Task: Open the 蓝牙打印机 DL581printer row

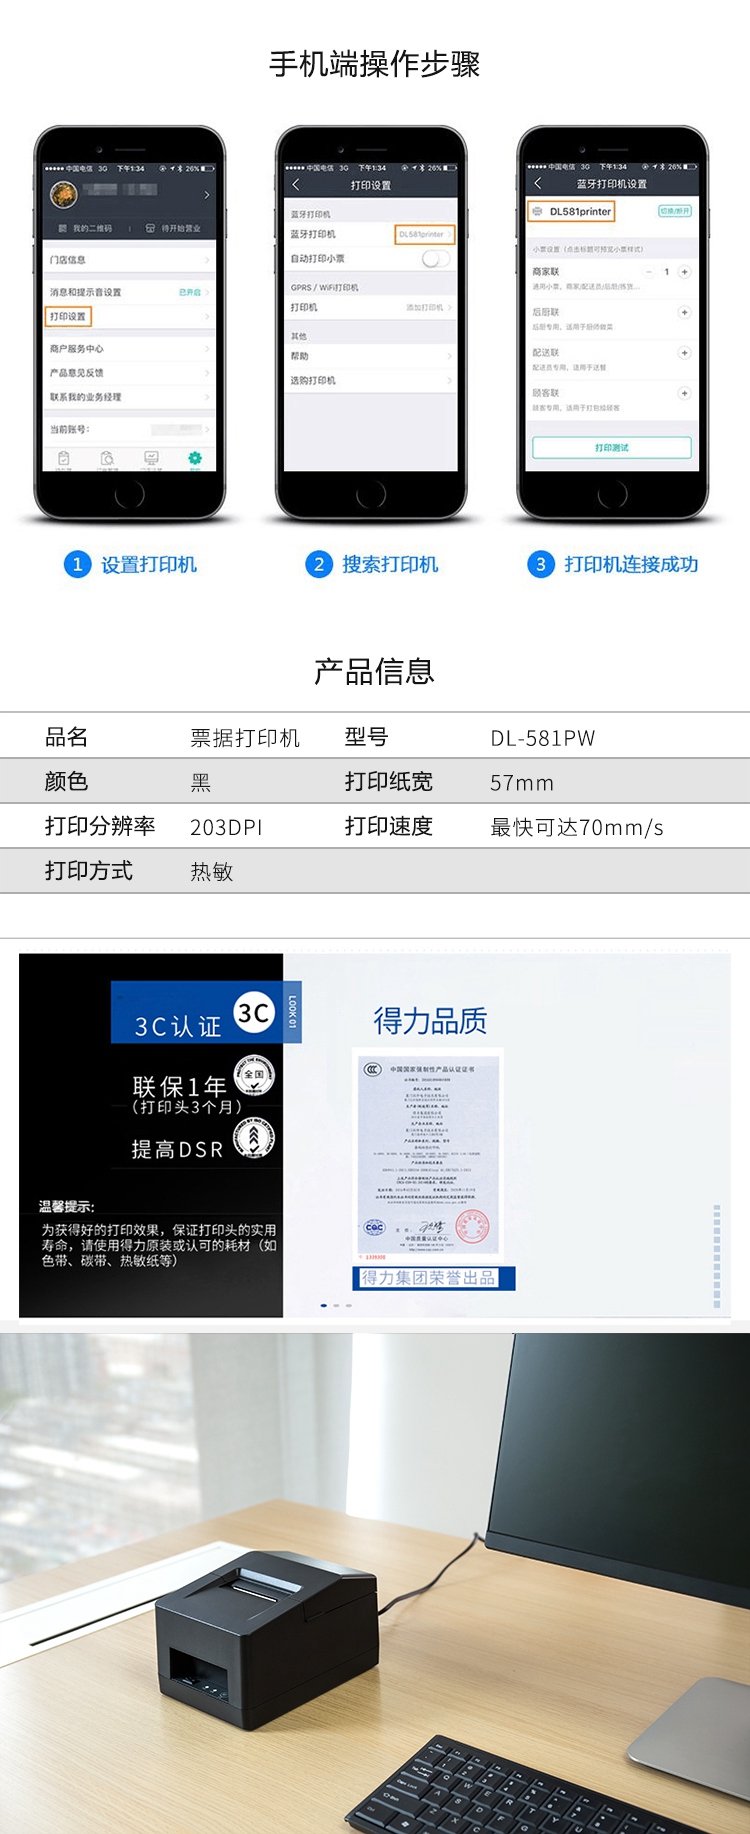Action: pyautogui.click(x=371, y=234)
